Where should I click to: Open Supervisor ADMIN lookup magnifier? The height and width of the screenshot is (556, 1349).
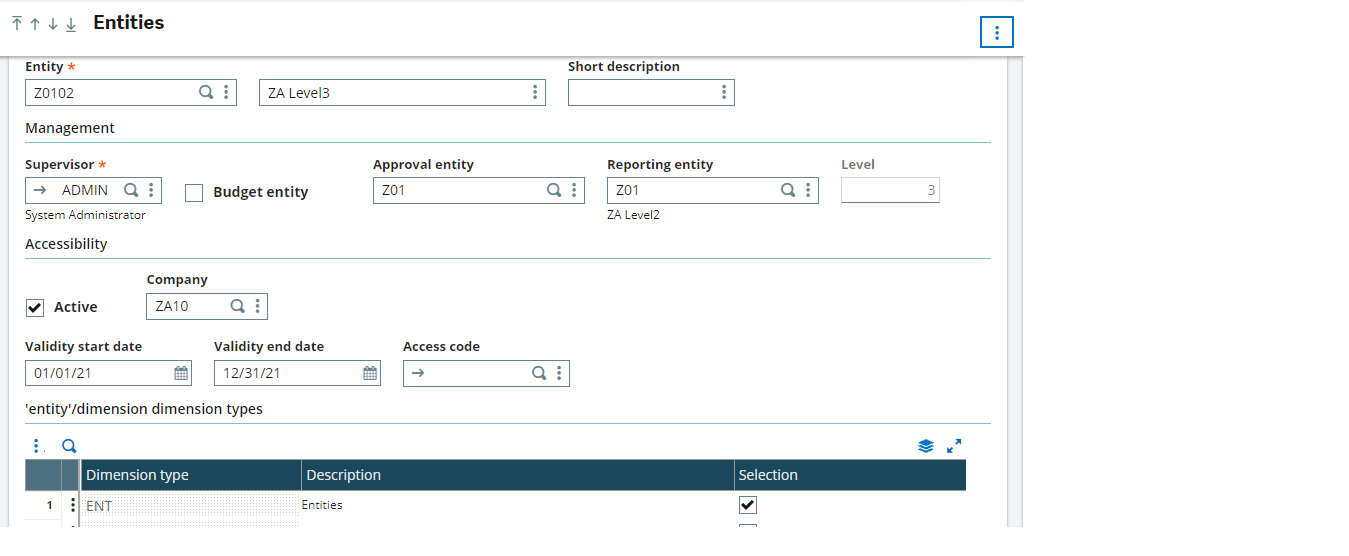[131, 190]
